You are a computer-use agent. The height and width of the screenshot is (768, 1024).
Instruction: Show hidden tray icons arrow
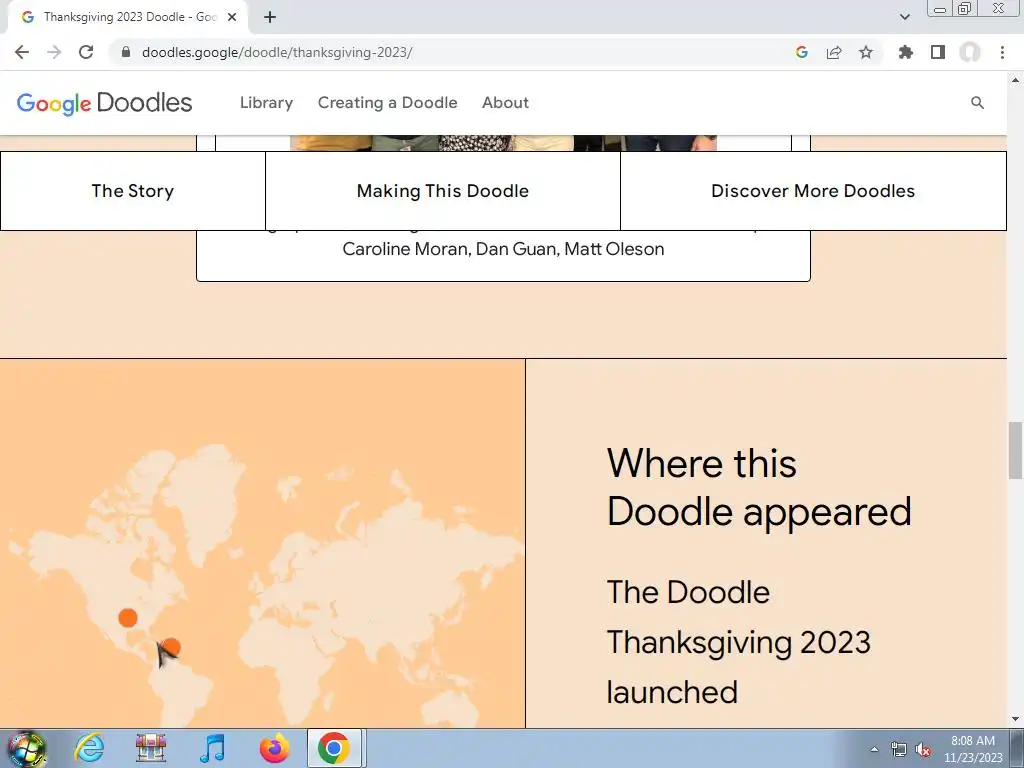point(874,749)
